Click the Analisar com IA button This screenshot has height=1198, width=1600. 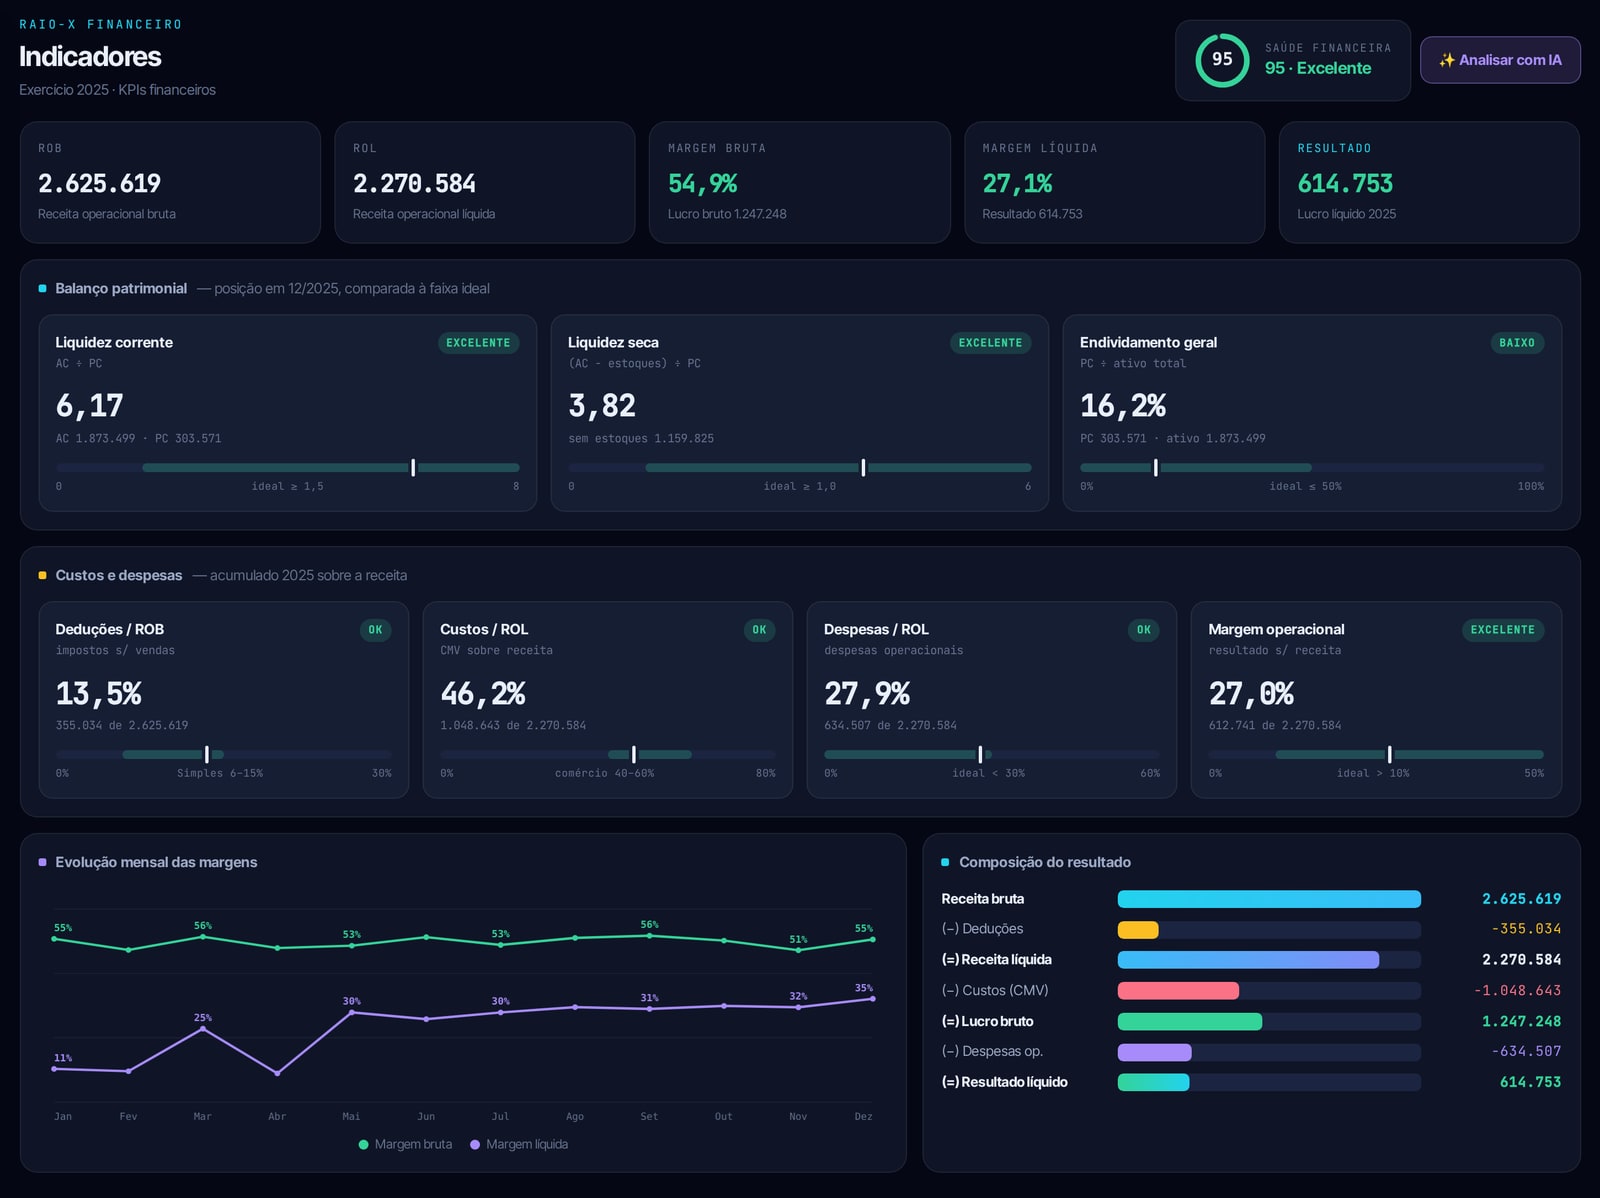coord(1500,60)
